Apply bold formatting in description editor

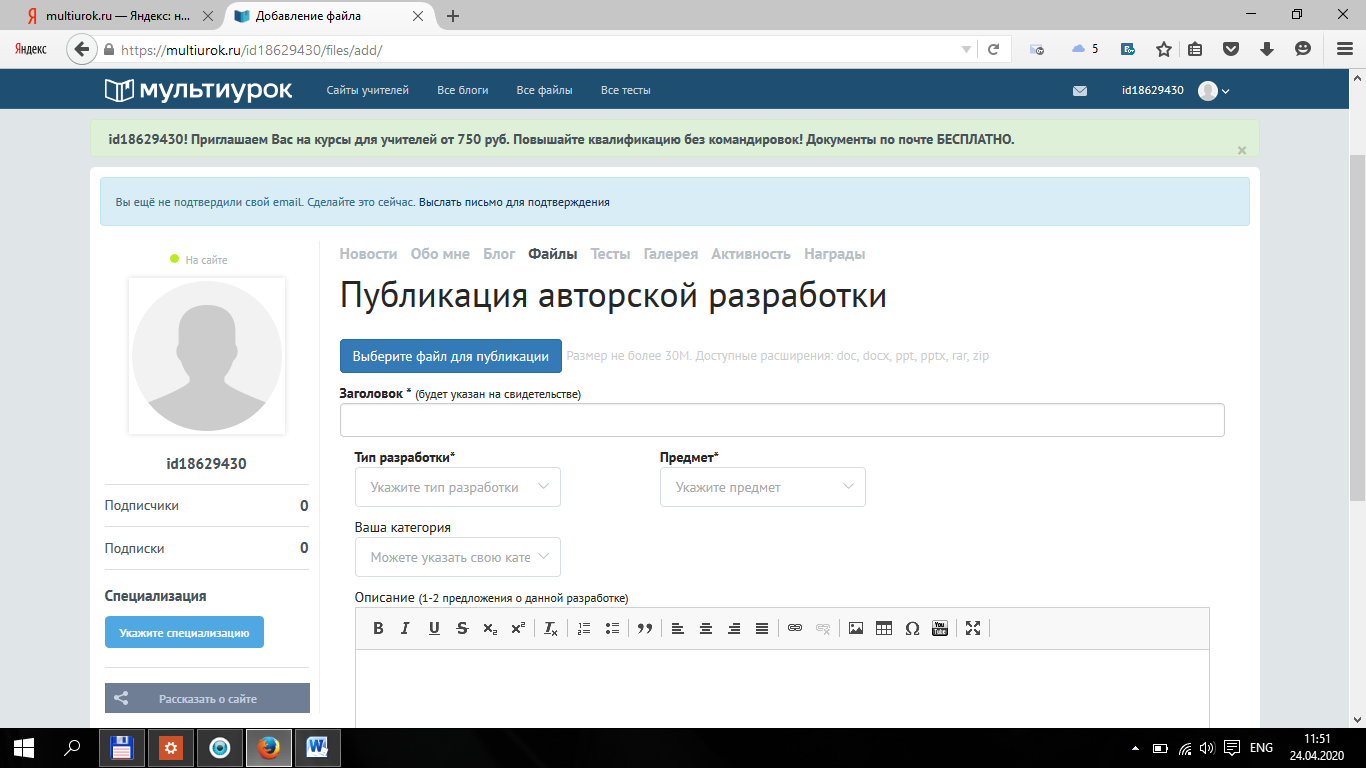click(x=378, y=628)
